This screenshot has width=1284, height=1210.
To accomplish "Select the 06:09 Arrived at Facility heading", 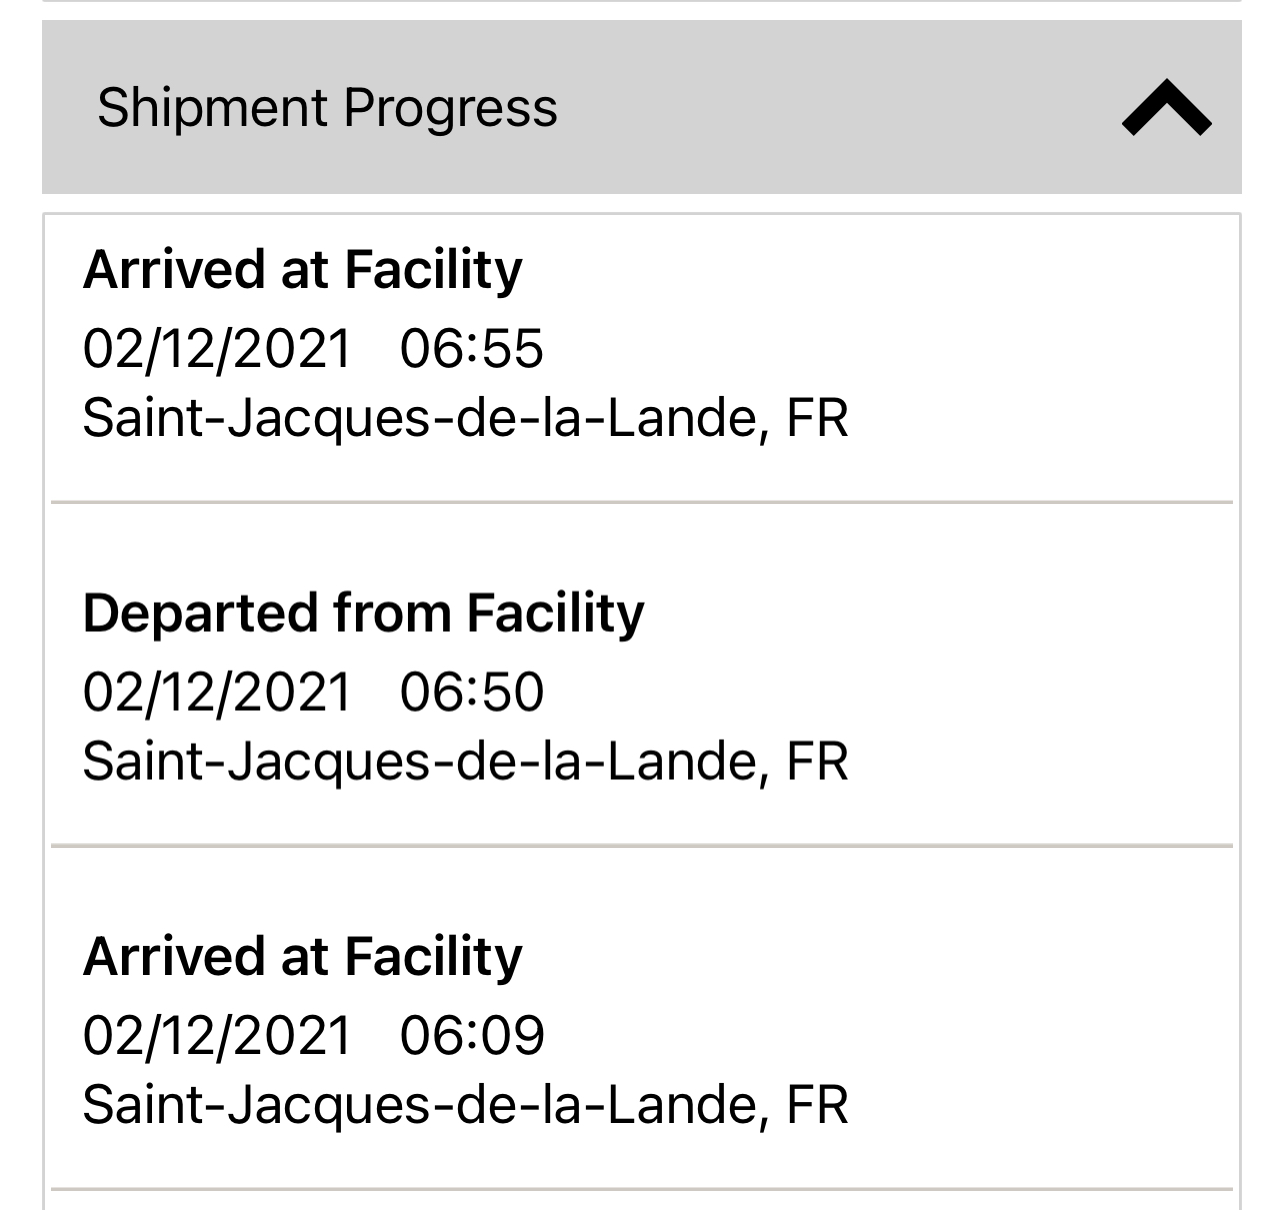I will pos(302,956).
